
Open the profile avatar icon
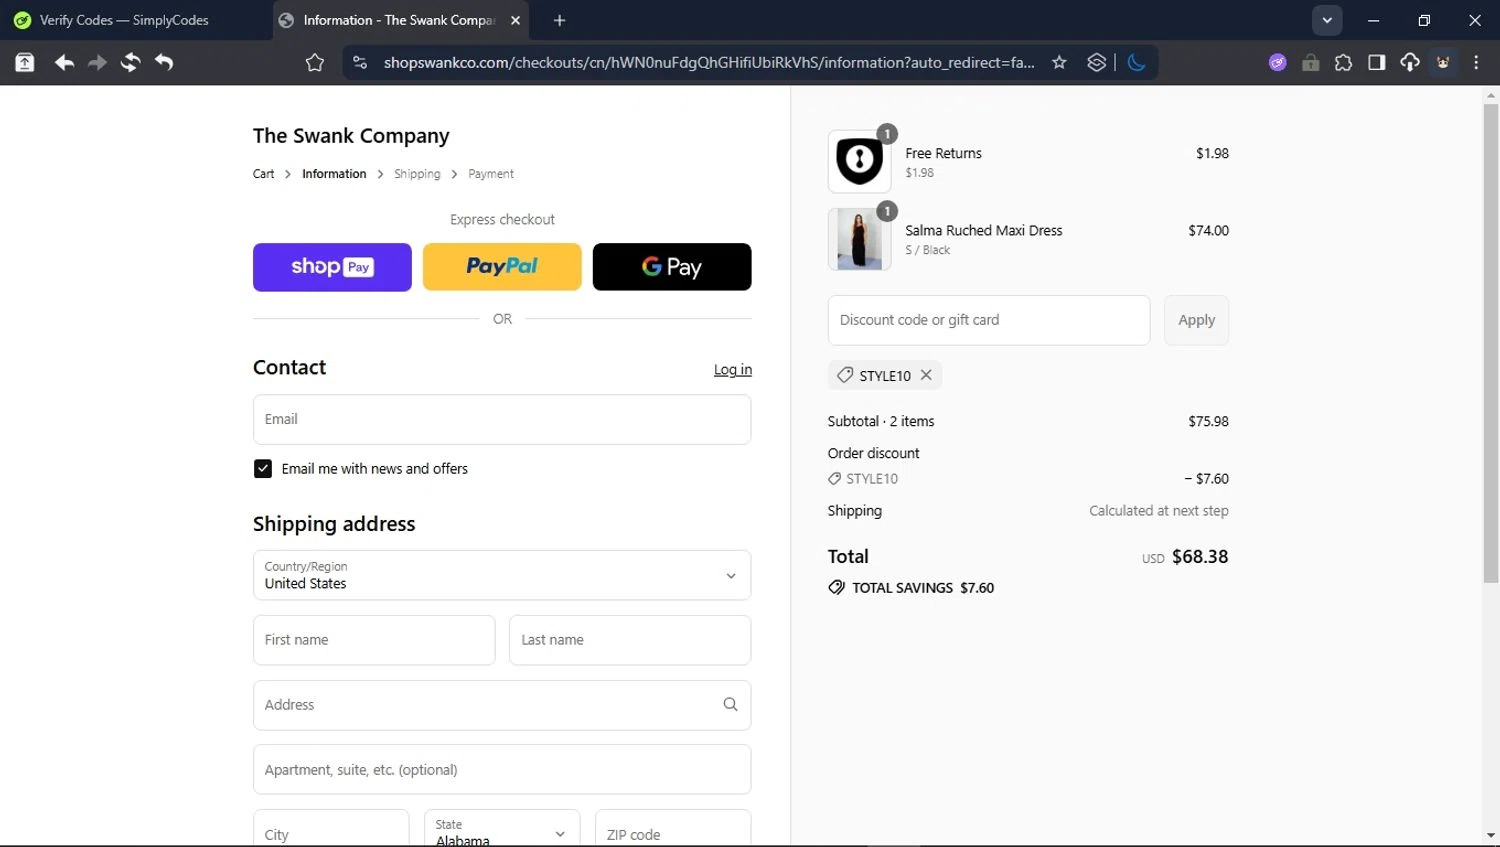click(1443, 62)
